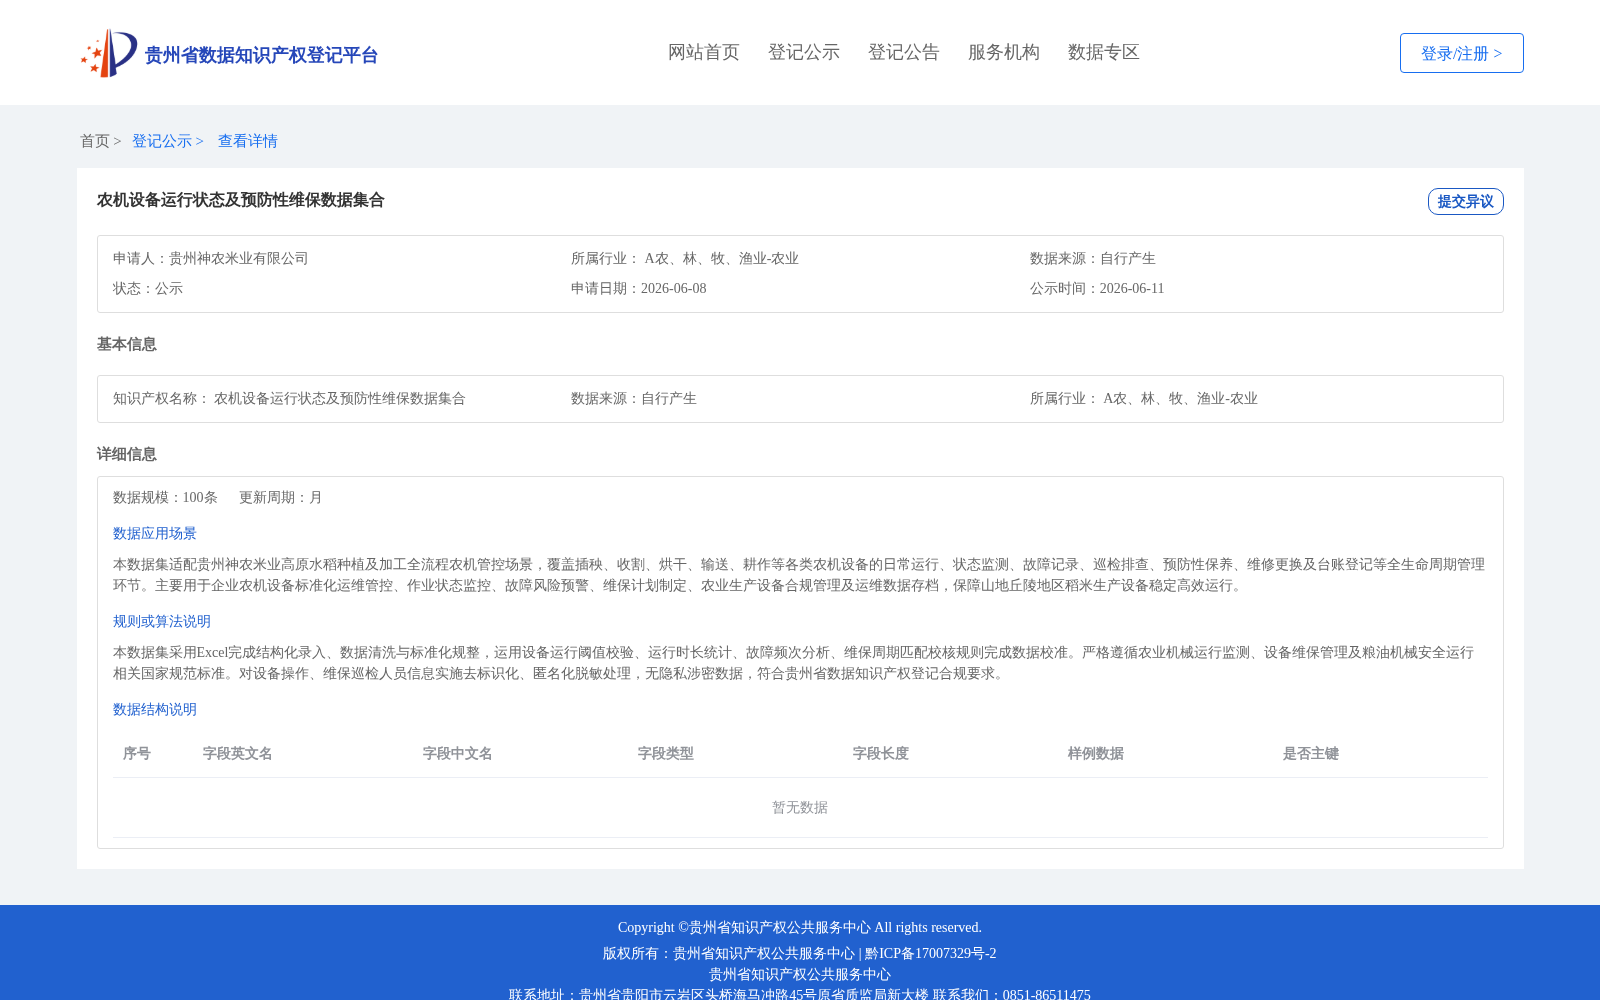Click the 字段英文名 column header
Image resolution: width=1600 pixels, height=1000 pixels.
[x=238, y=753]
